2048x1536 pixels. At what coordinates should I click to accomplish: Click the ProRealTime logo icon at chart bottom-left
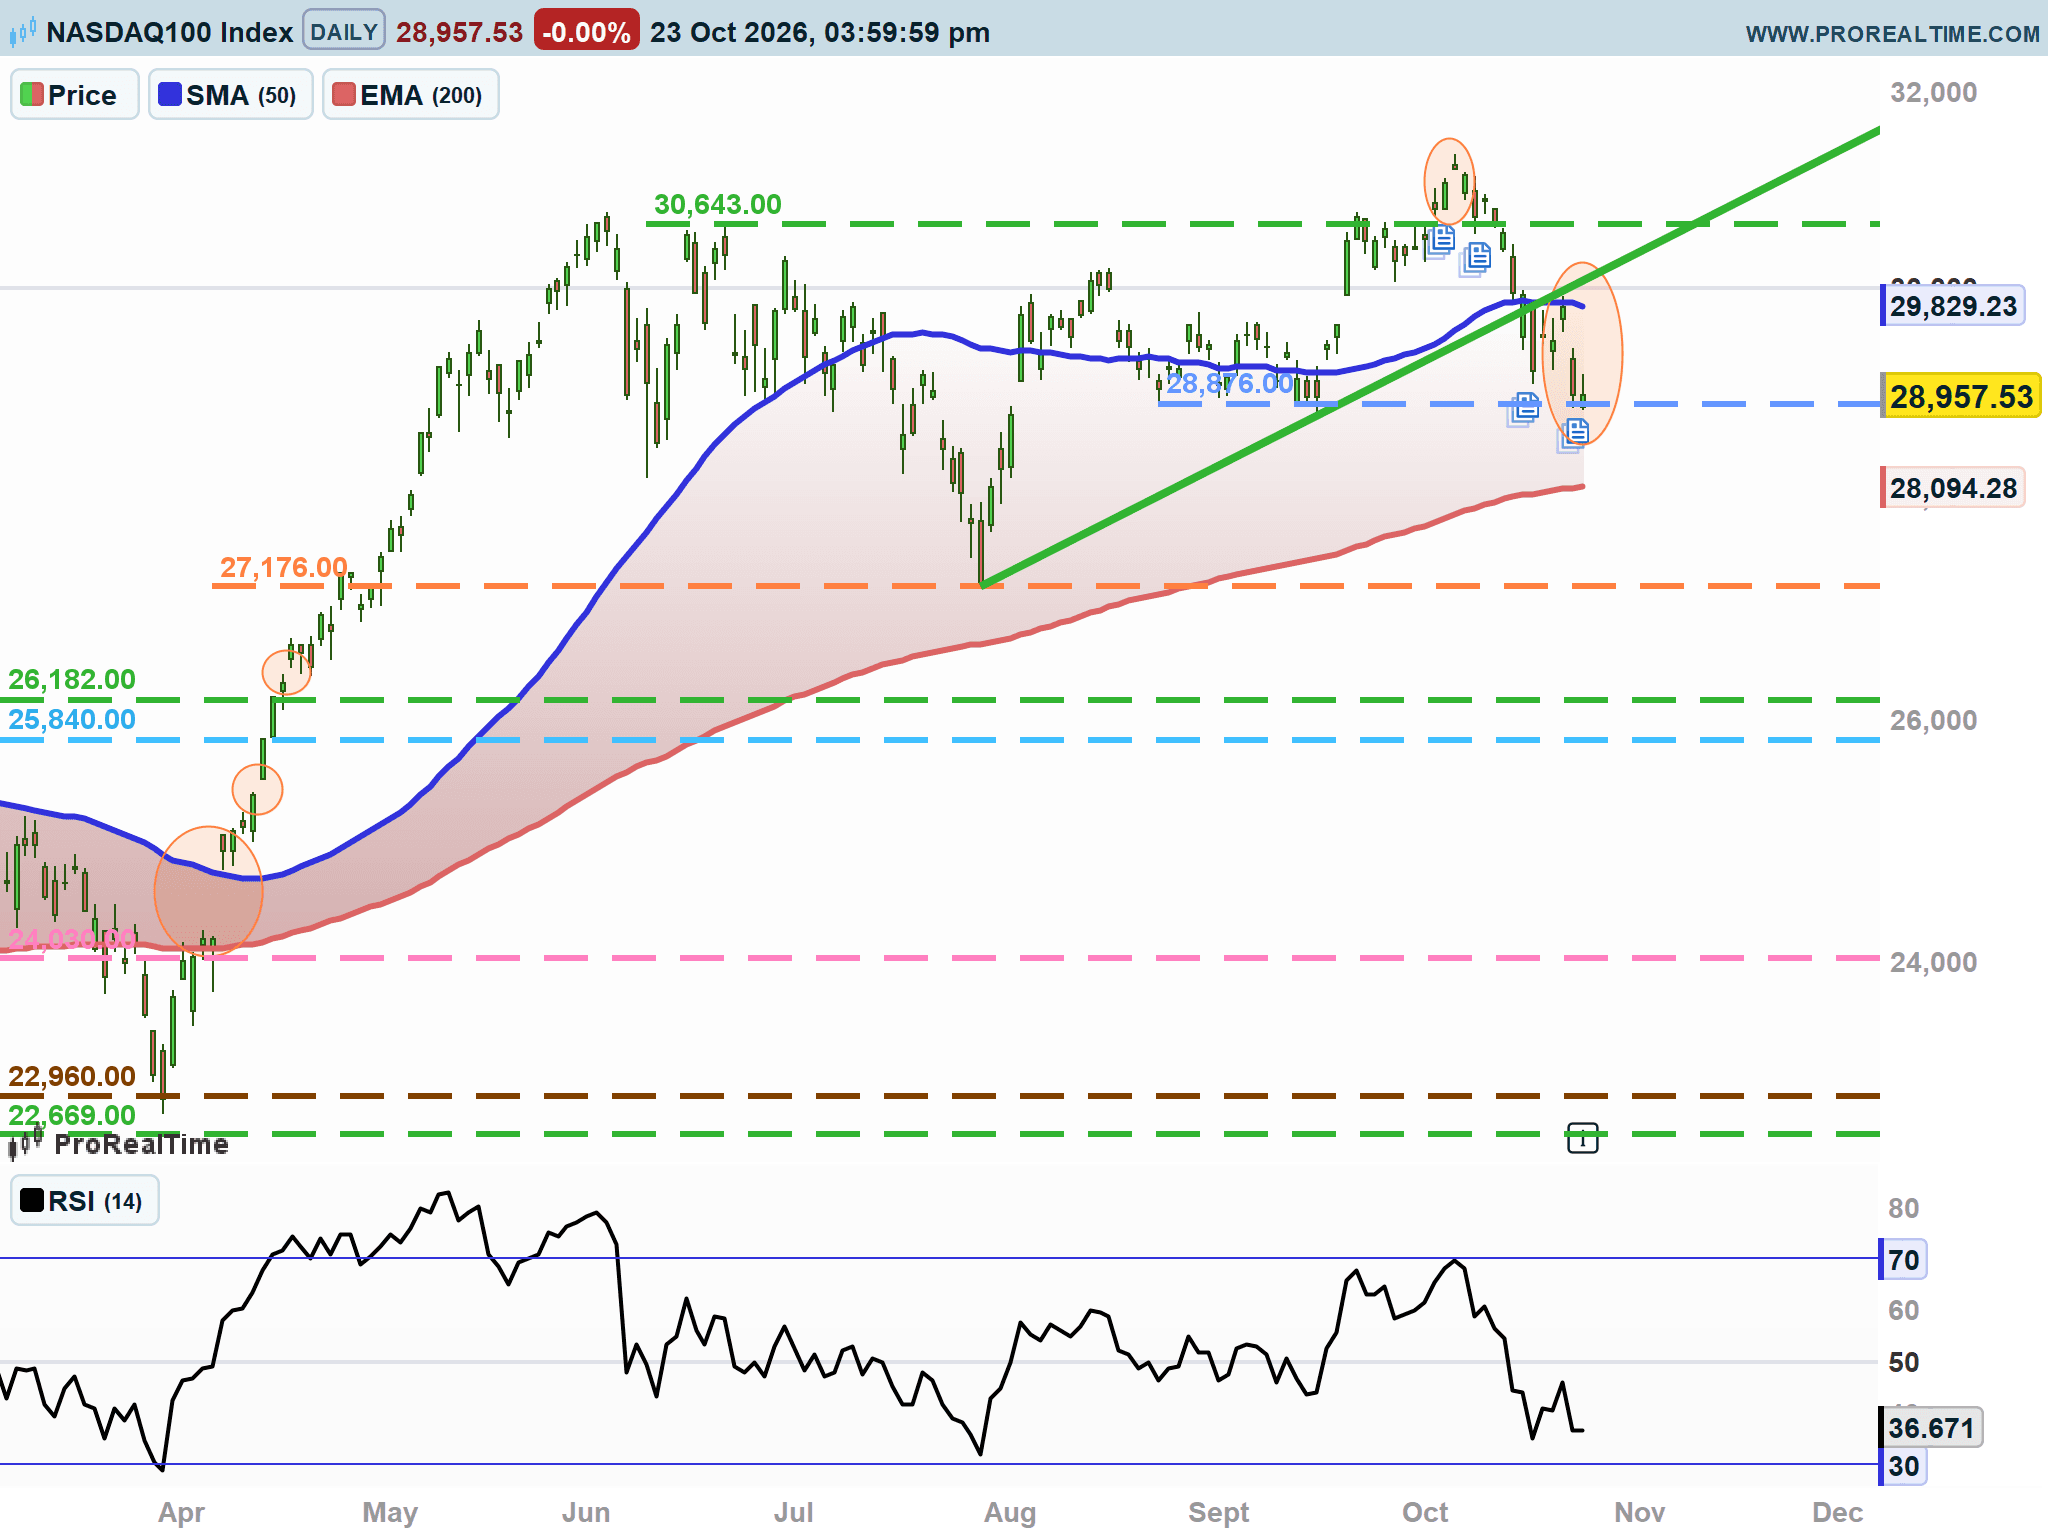tap(26, 1142)
